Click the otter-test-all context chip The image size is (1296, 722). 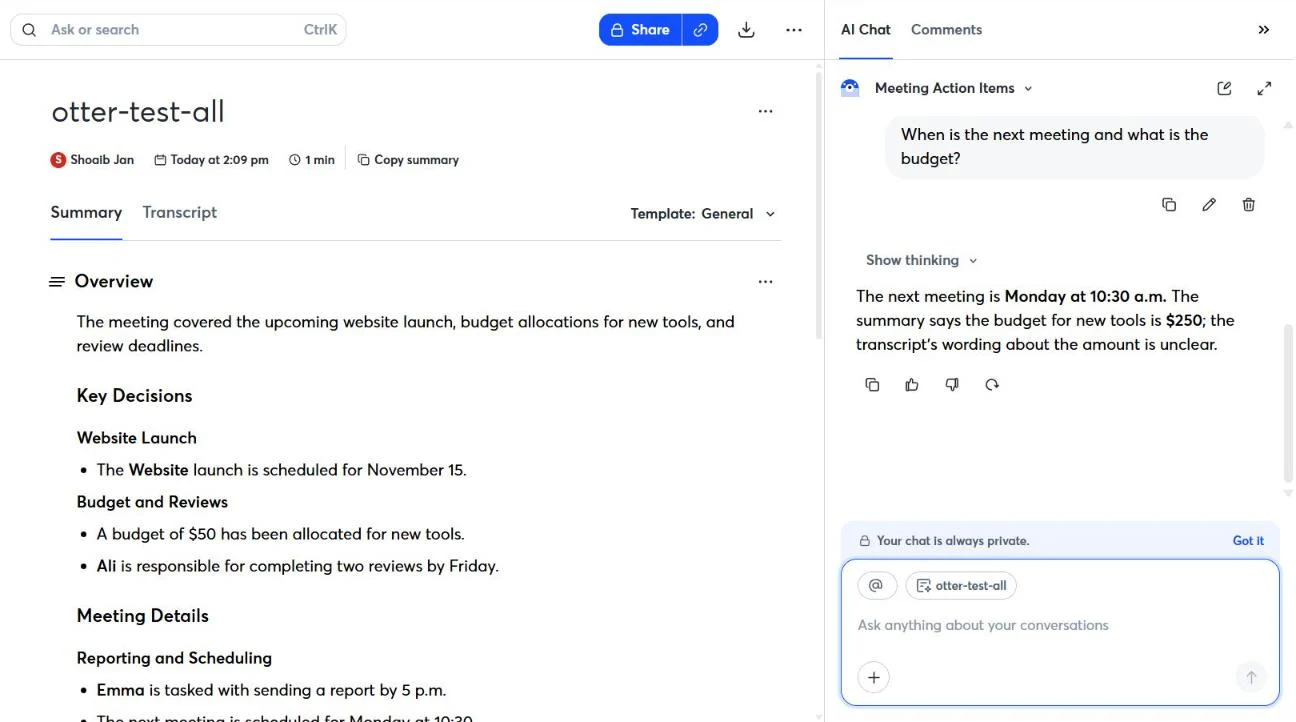pyautogui.click(x=961, y=586)
